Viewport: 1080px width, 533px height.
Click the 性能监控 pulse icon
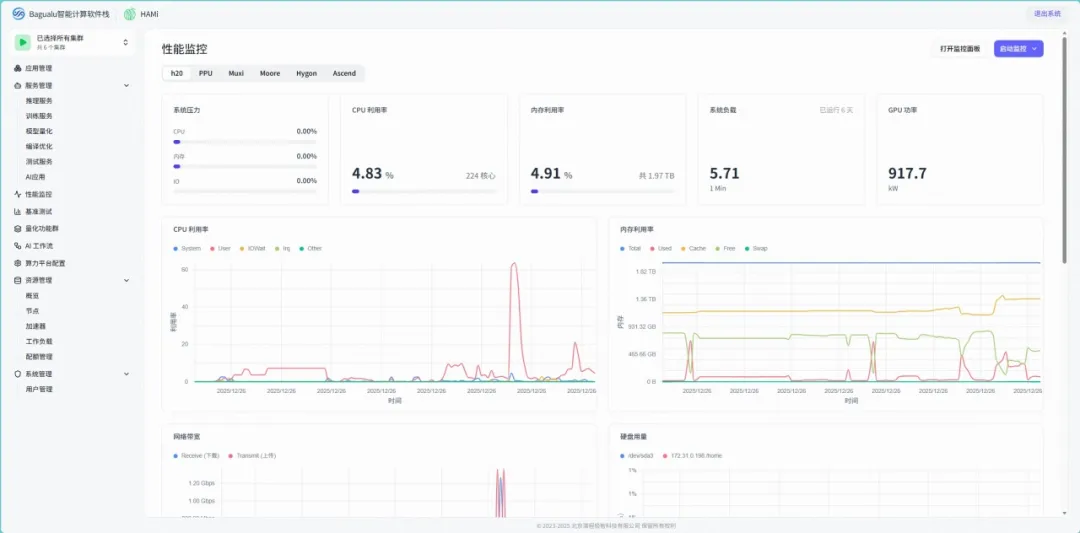click(17, 194)
